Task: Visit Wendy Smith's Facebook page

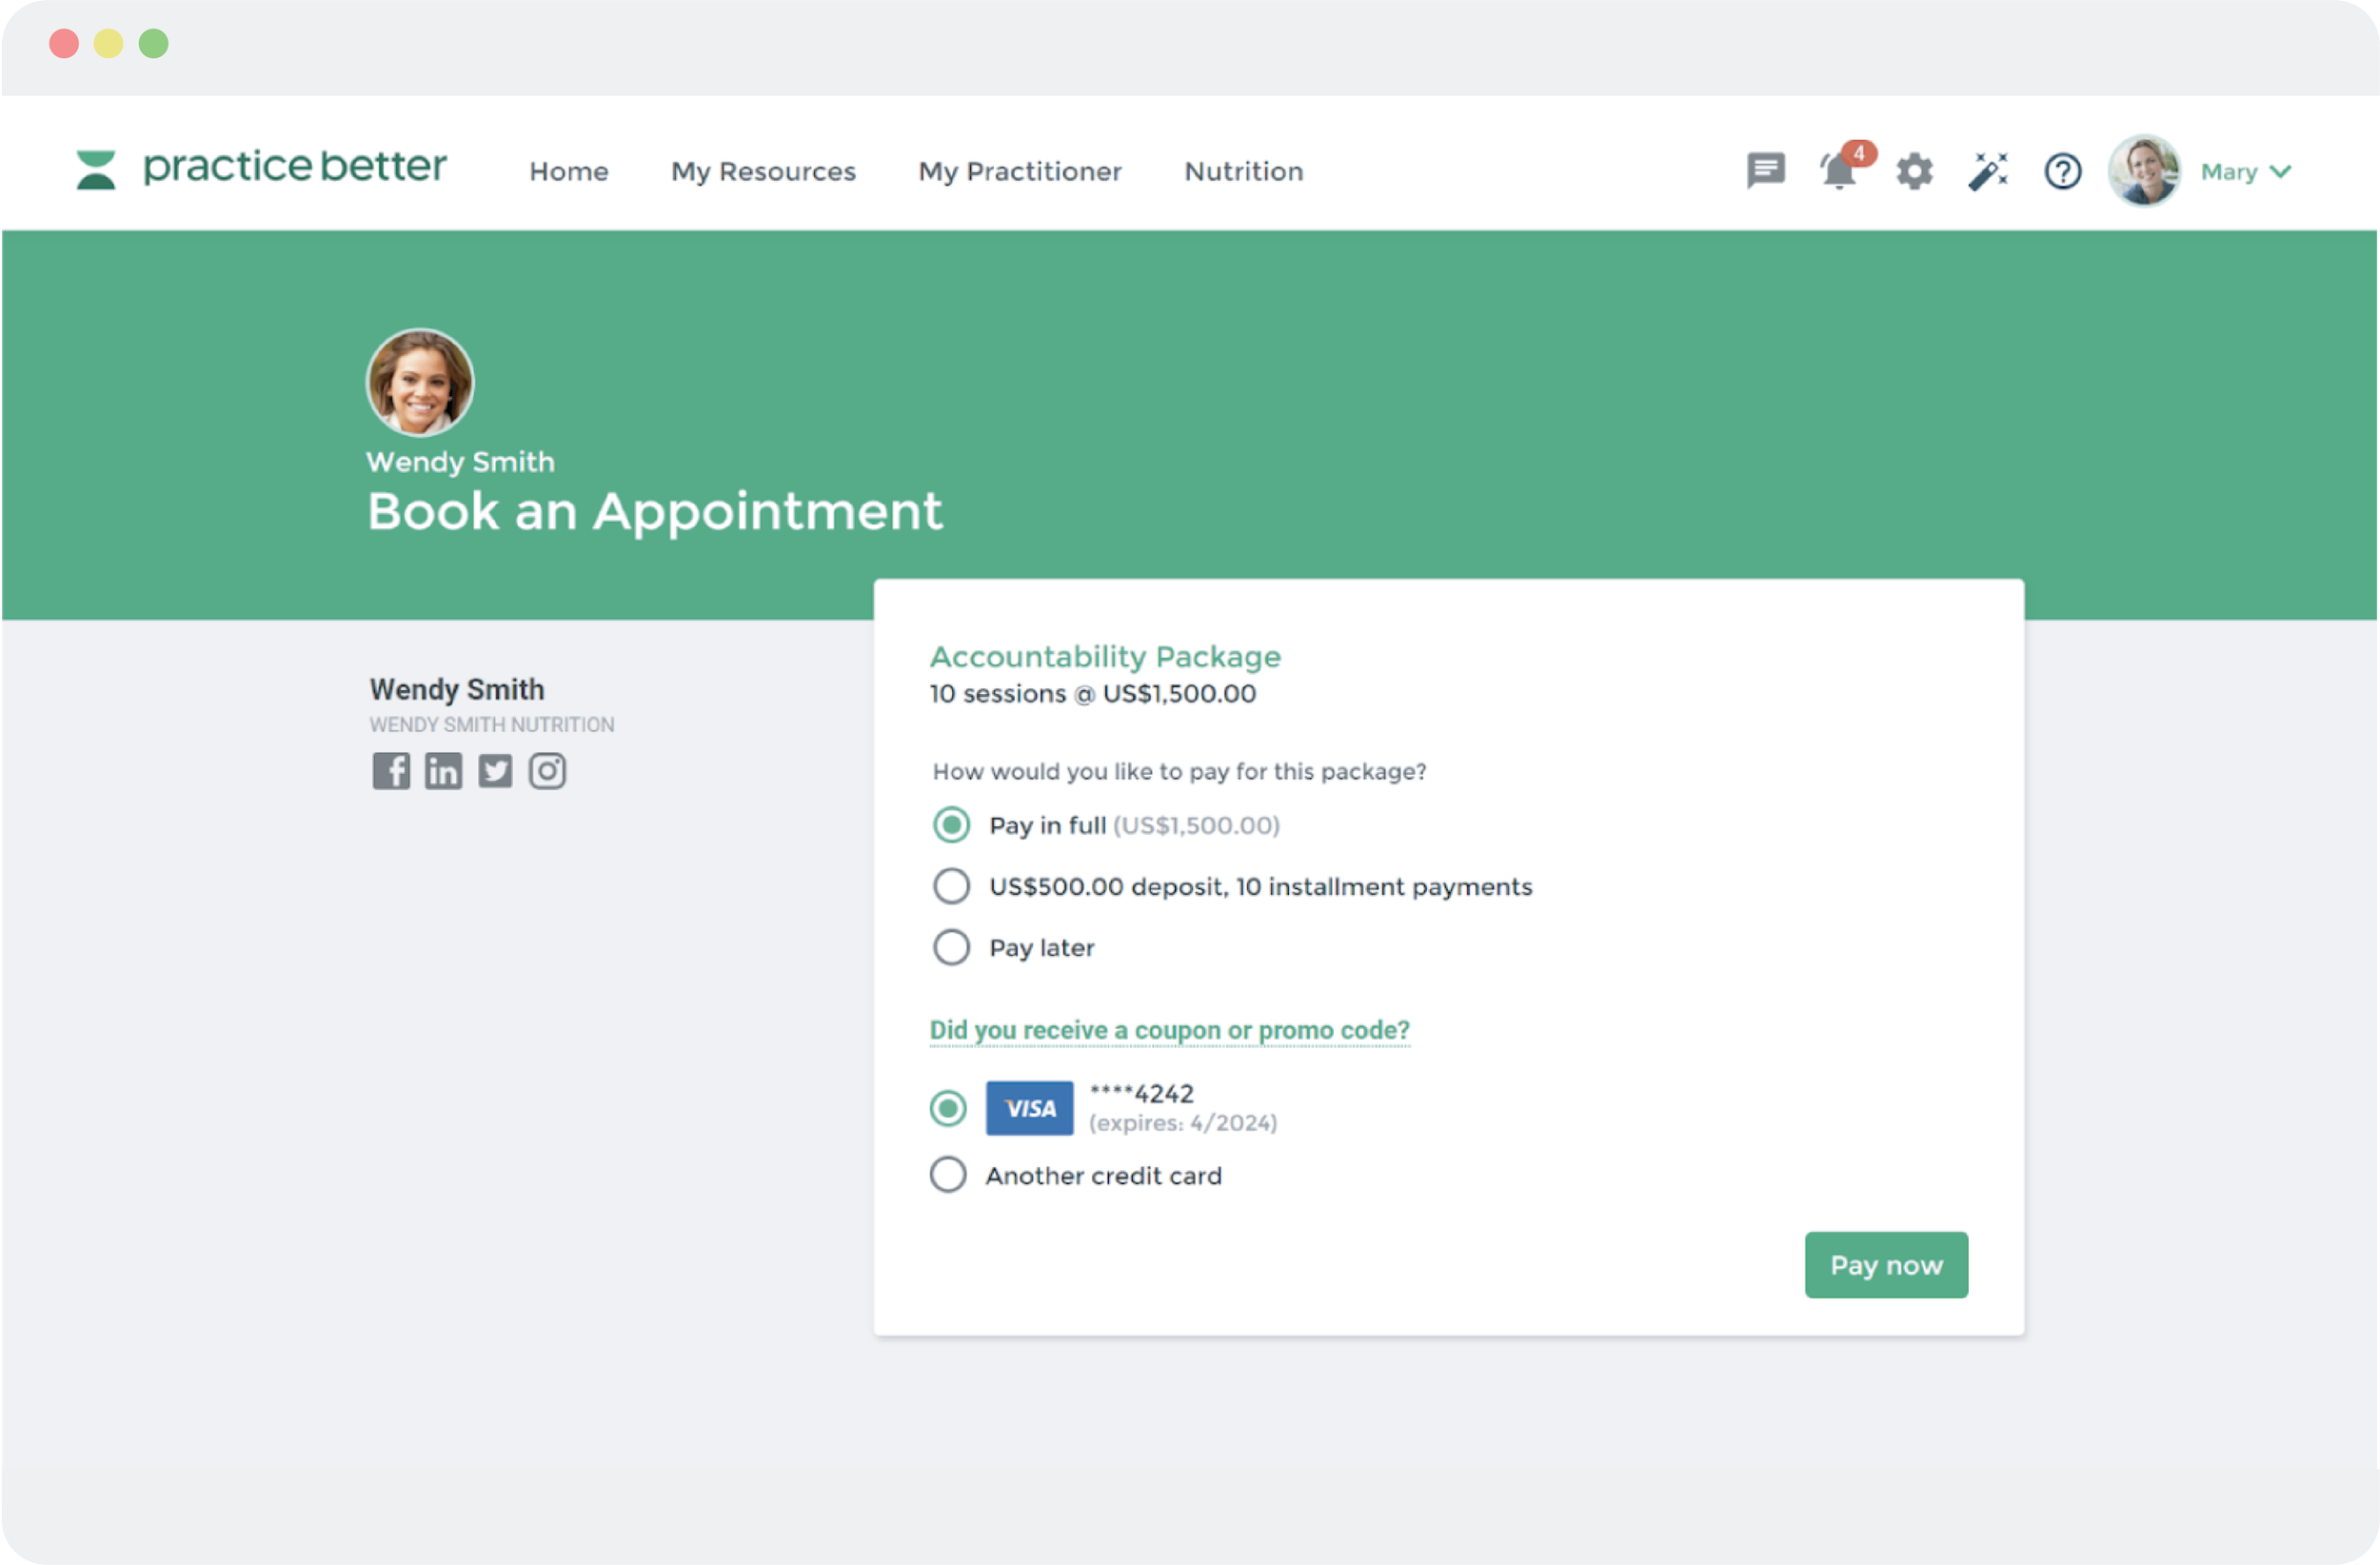Action: coord(391,771)
